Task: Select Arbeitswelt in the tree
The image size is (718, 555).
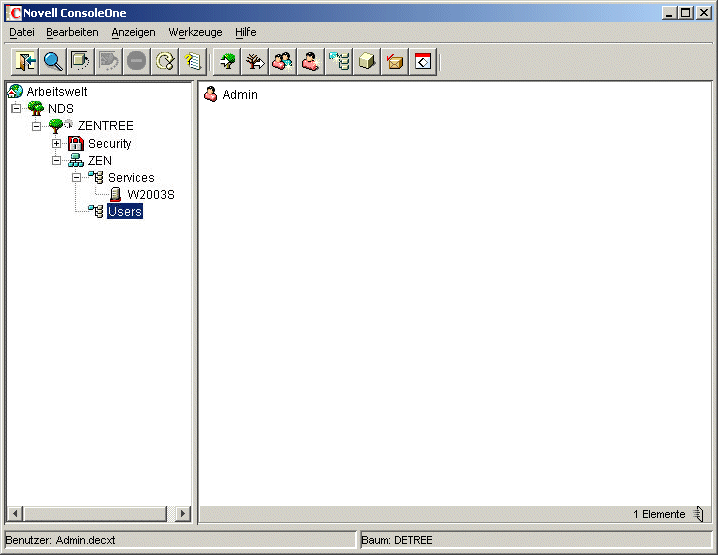Action: [x=57, y=92]
